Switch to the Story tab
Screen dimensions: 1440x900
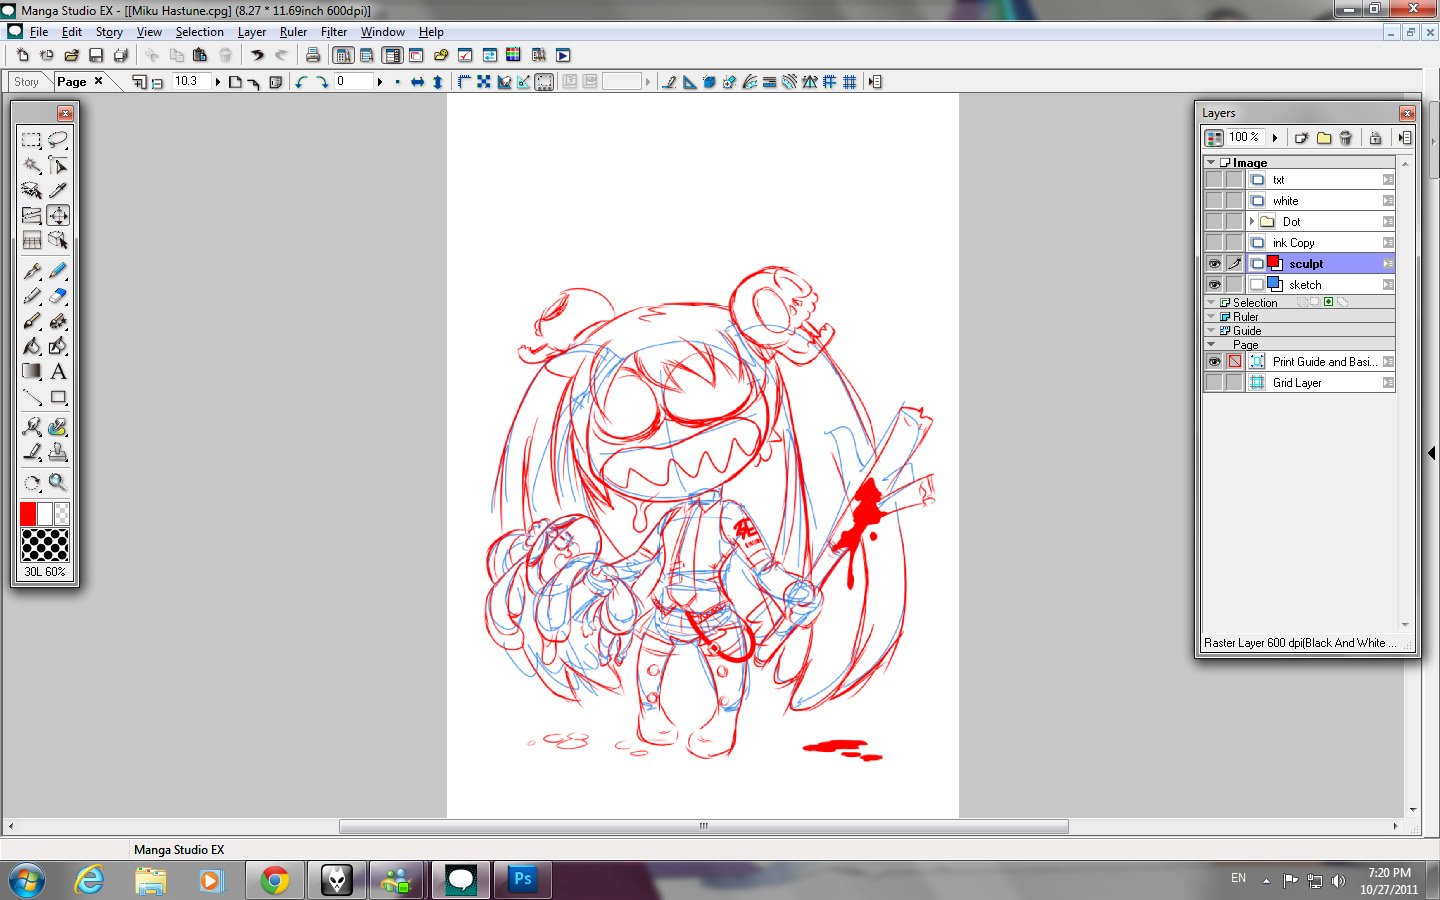pos(27,82)
